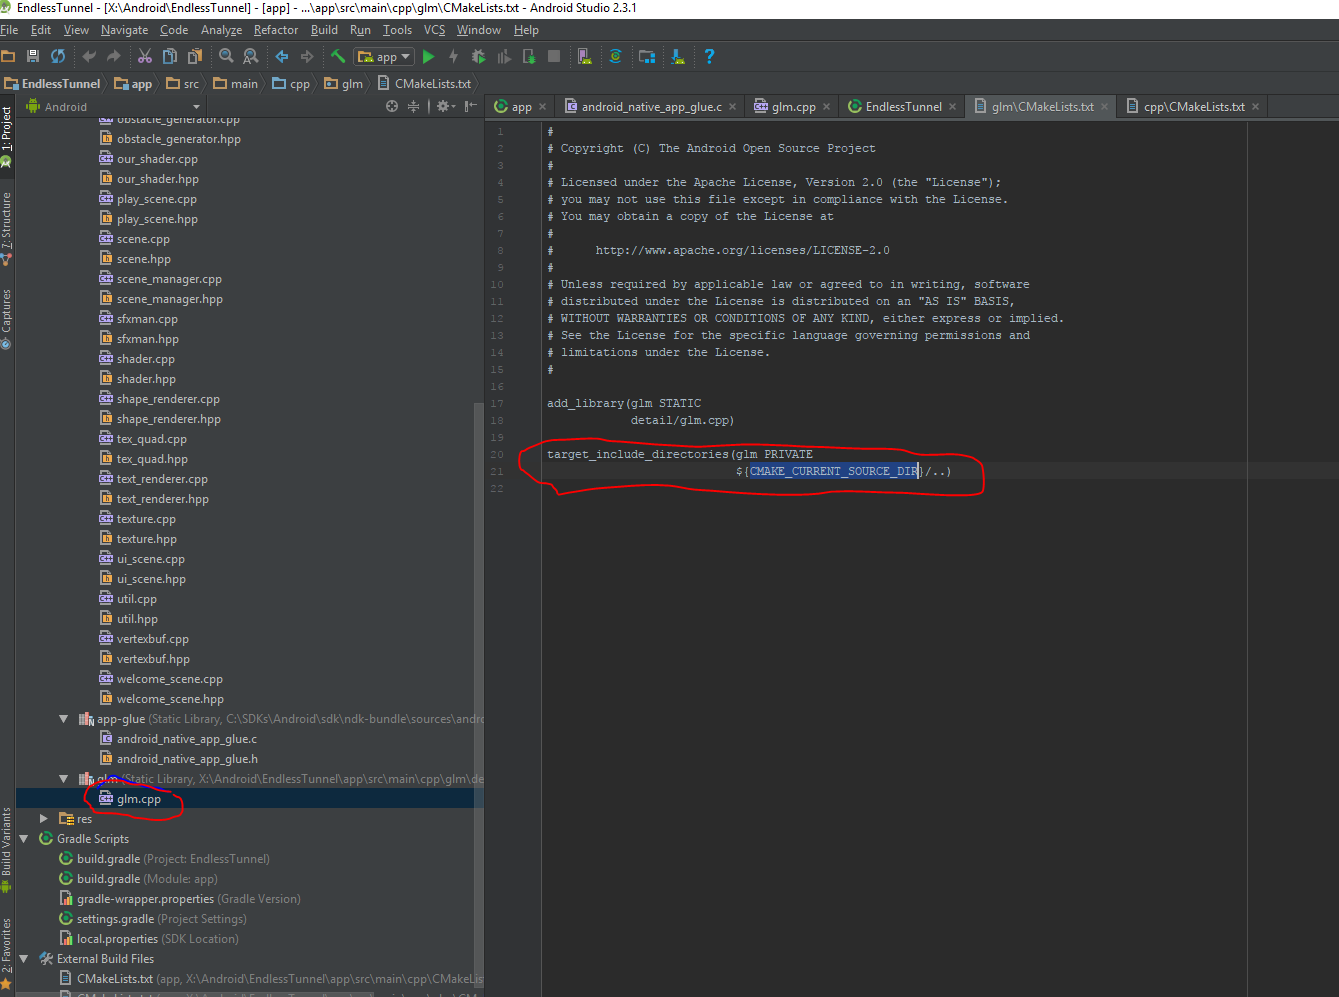Open build.gradle (Module: app) file
Image resolution: width=1339 pixels, height=997 pixels.
click(x=108, y=879)
